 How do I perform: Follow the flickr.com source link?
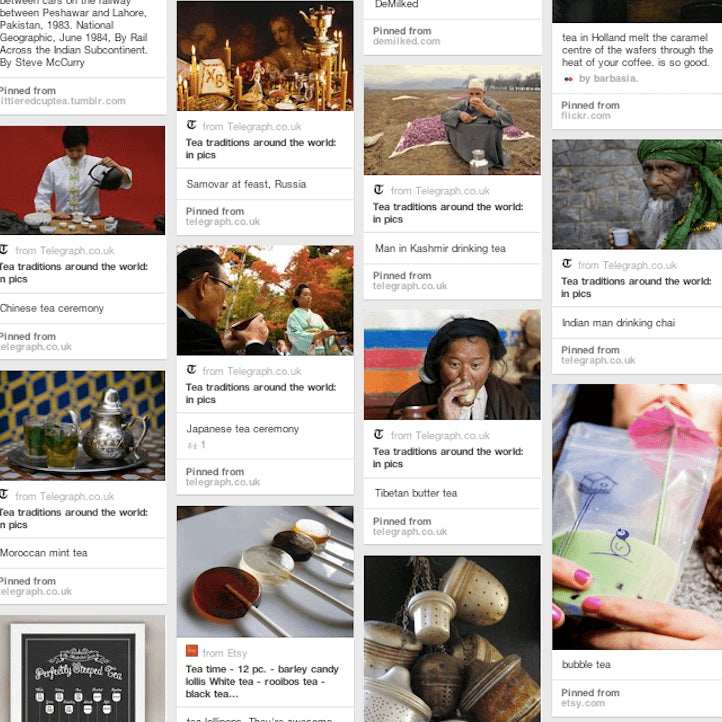pos(586,116)
